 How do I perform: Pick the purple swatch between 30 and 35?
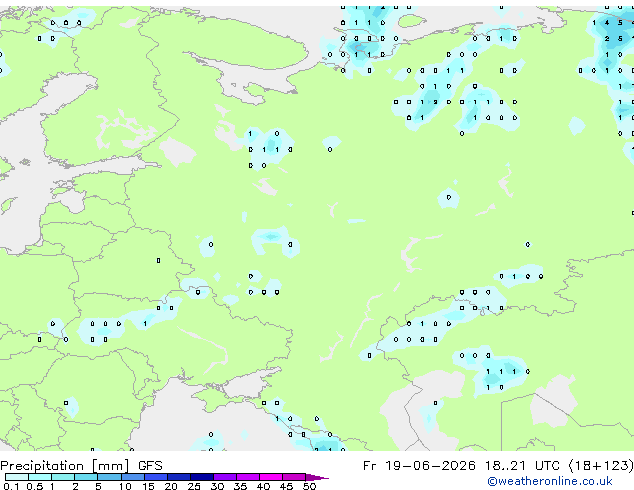coord(225,477)
